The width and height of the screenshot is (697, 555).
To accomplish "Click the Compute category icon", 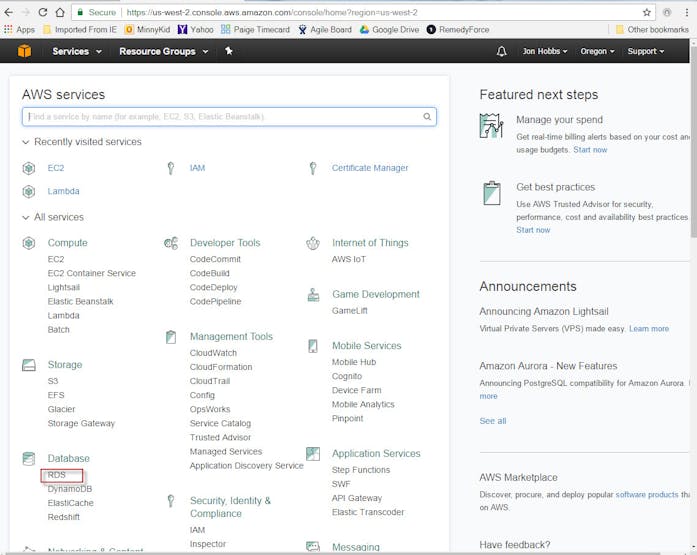I will coord(29,243).
